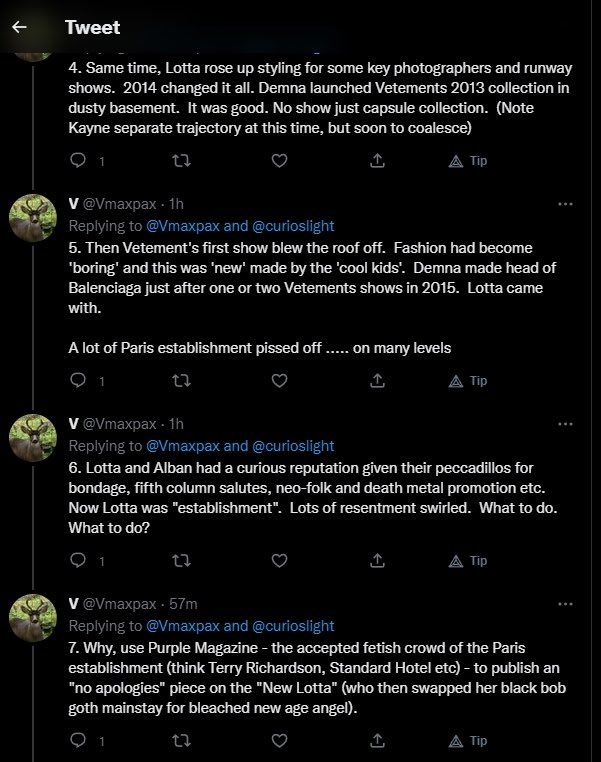Click the back arrow to leave Tweet view
Viewport: 601px width, 762px height.
[19, 28]
